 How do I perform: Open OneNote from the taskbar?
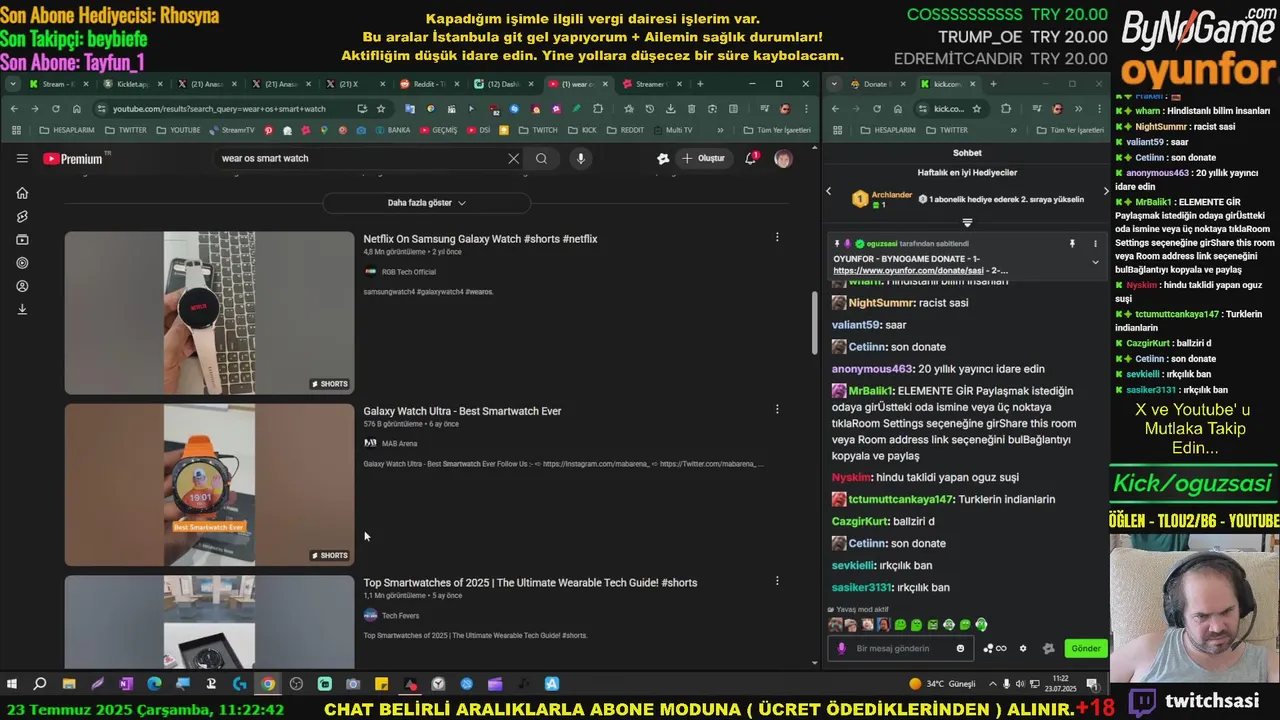click(126, 684)
